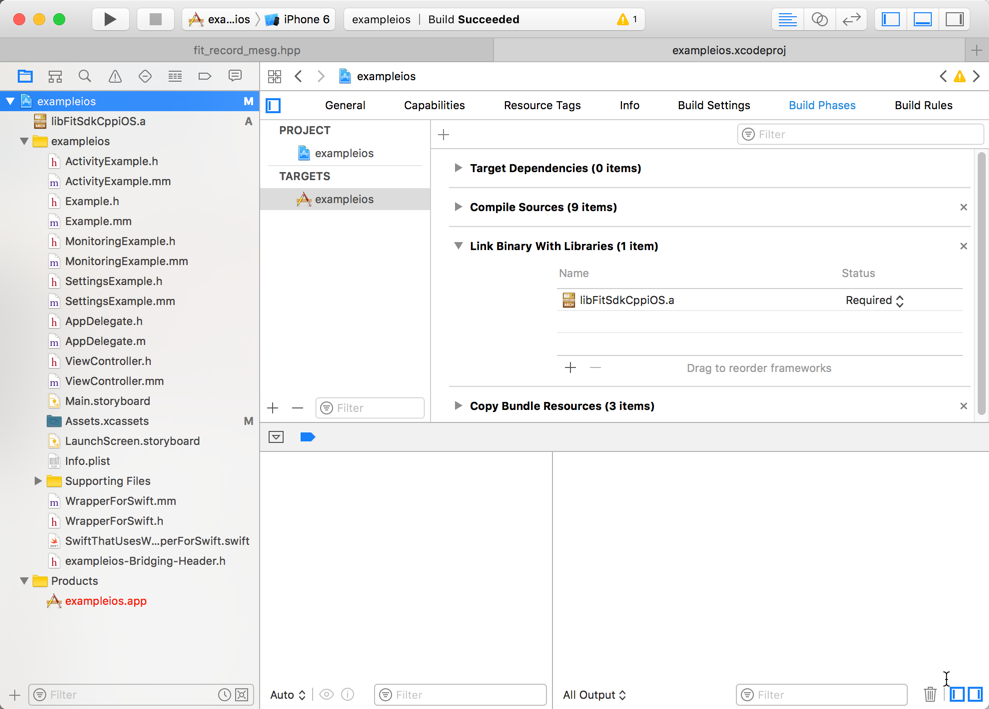The image size is (989, 709).
Task: Open the Build Settings tab
Action: (713, 105)
